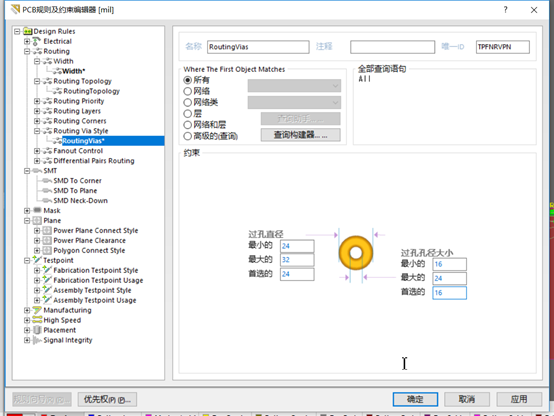Image resolution: width=554 pixels, height=416 pixels.
Task: Expand the Signal Integrity tree node
Action: [x=27, y=340]
